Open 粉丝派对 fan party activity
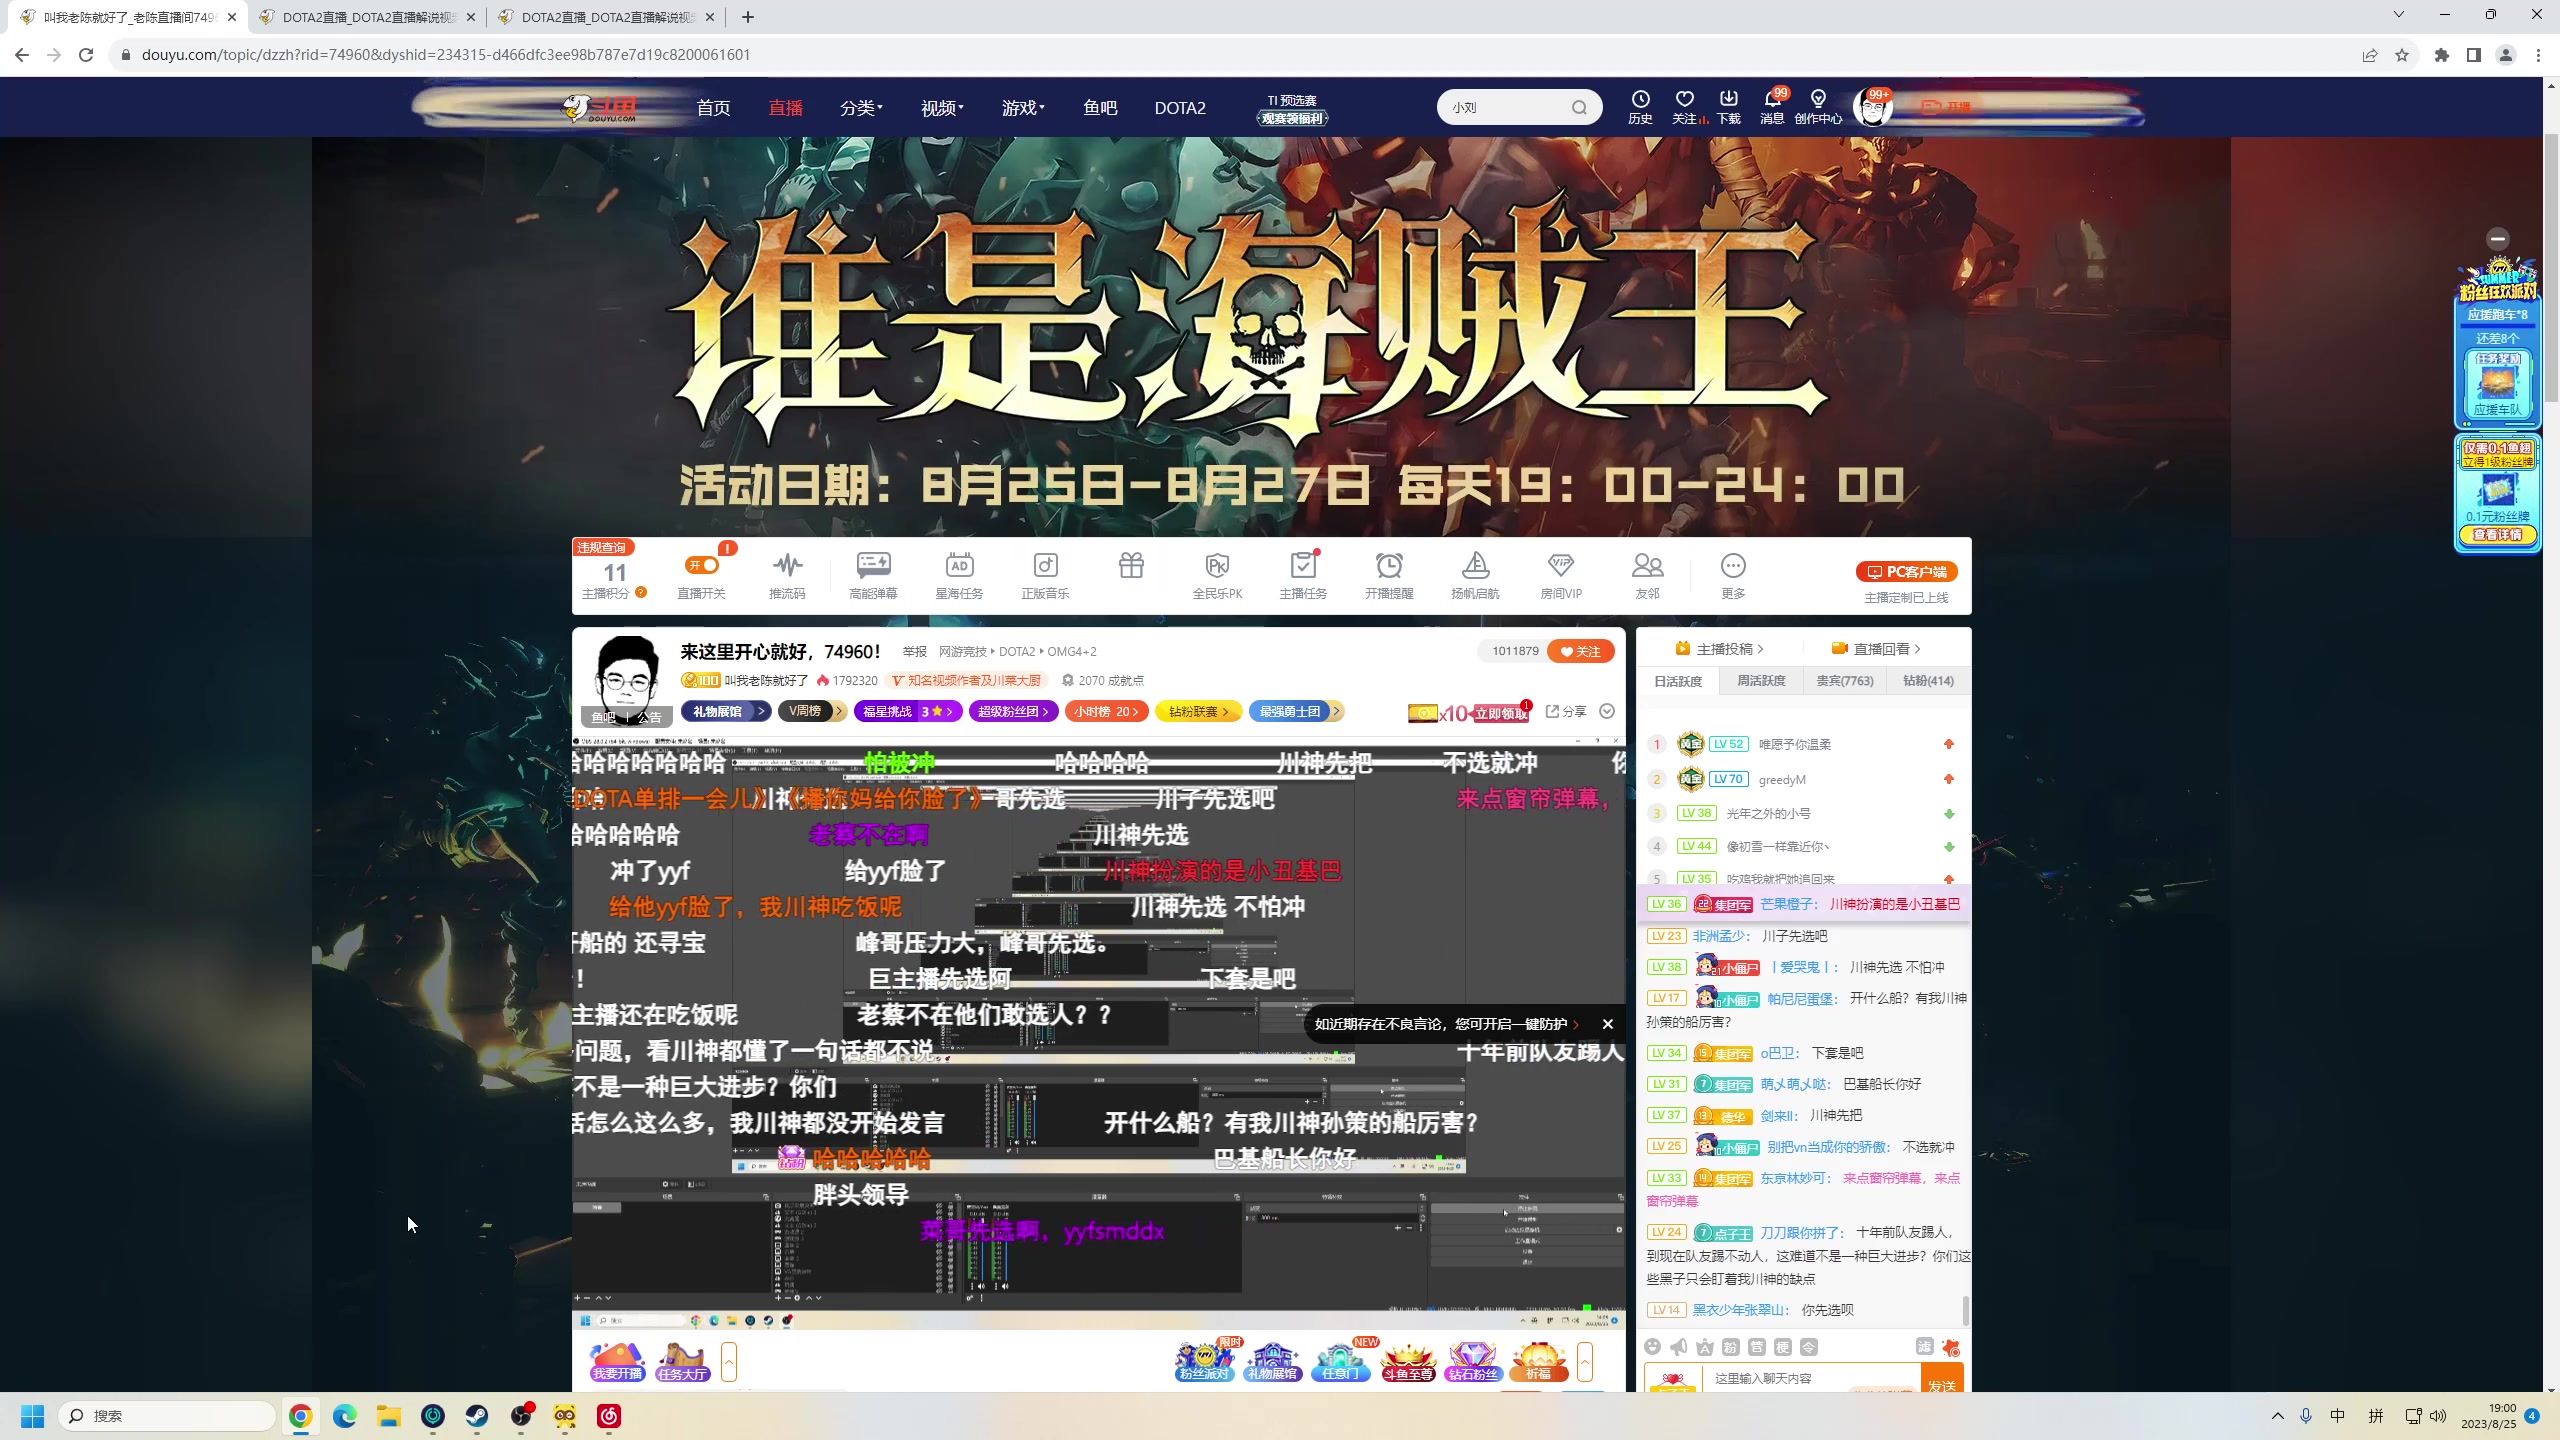The height and width of the screenshot is (1440, 2560). click(1204, 1361)
